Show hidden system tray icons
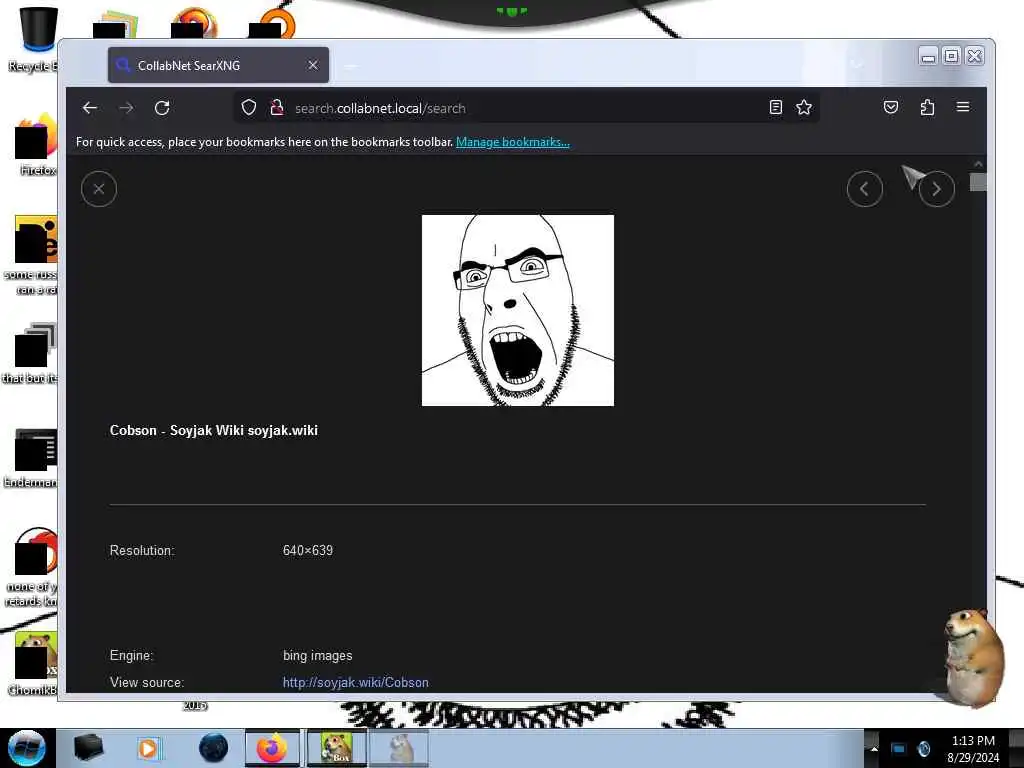 point(874,749)
